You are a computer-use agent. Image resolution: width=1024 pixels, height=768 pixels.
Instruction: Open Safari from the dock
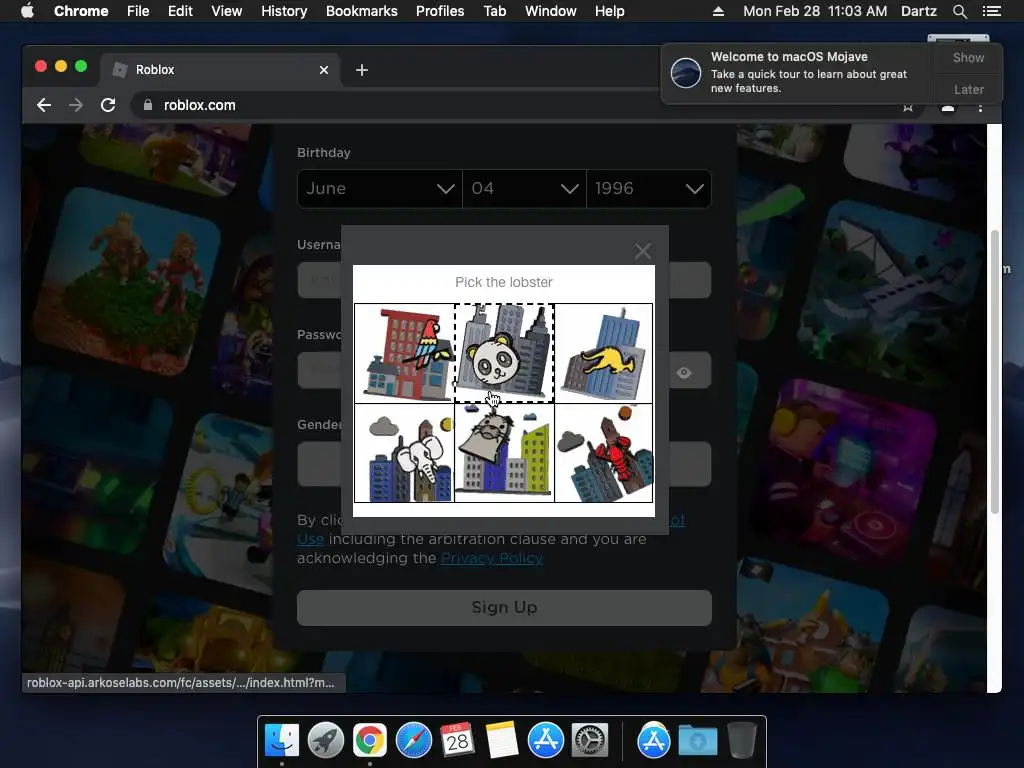click(414, 740)
